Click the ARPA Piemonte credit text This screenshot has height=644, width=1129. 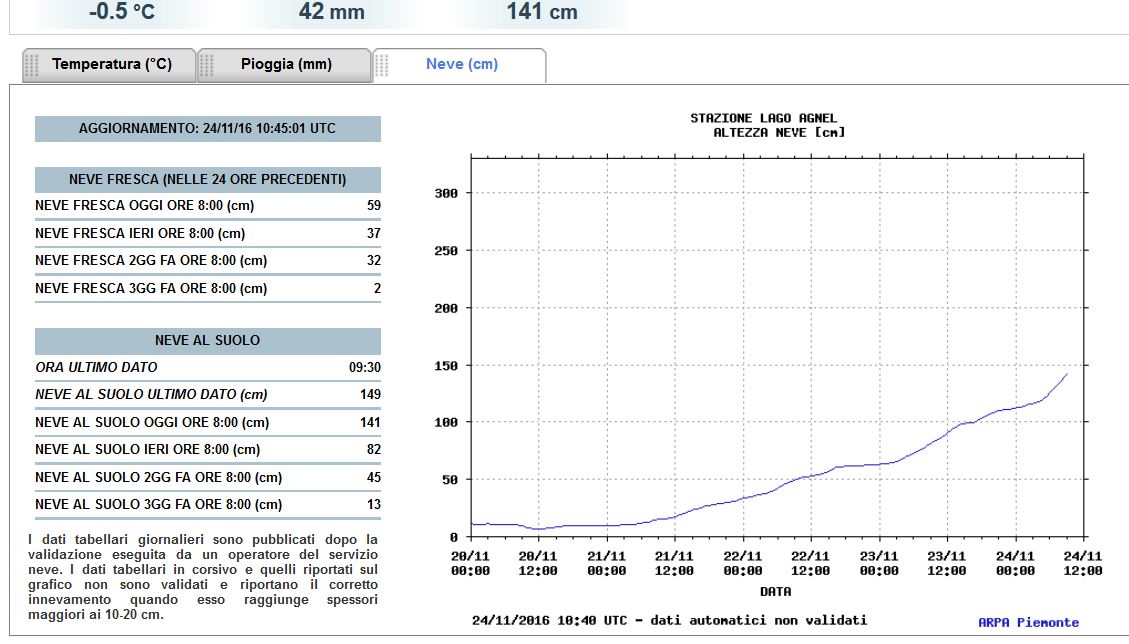[x=1028, y=622]
